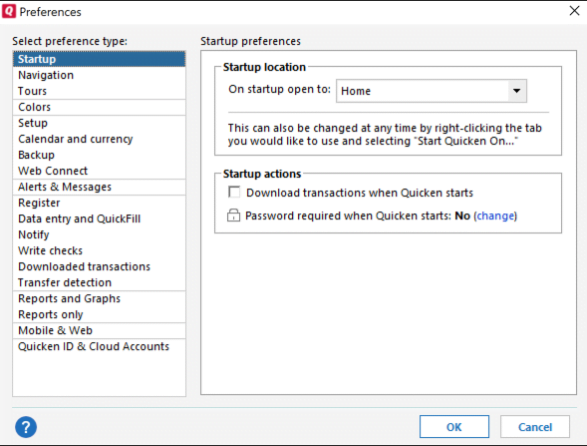Viewport: 587px width, 446px height.
Task: Confirm preferences with OK button
Action: tap(454, 427)
